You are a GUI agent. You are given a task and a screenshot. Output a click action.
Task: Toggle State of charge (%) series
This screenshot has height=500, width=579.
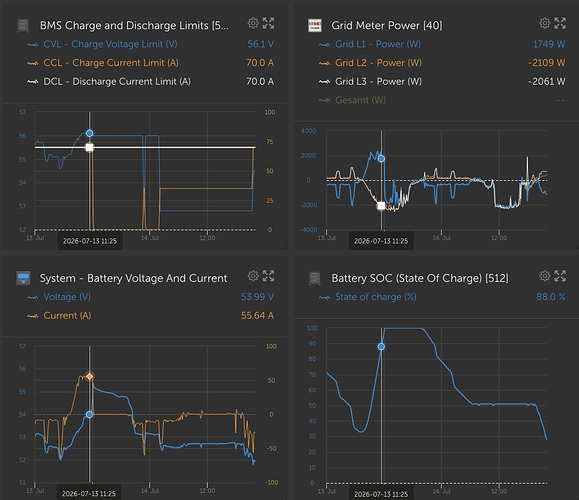click(x=368, y=297)
